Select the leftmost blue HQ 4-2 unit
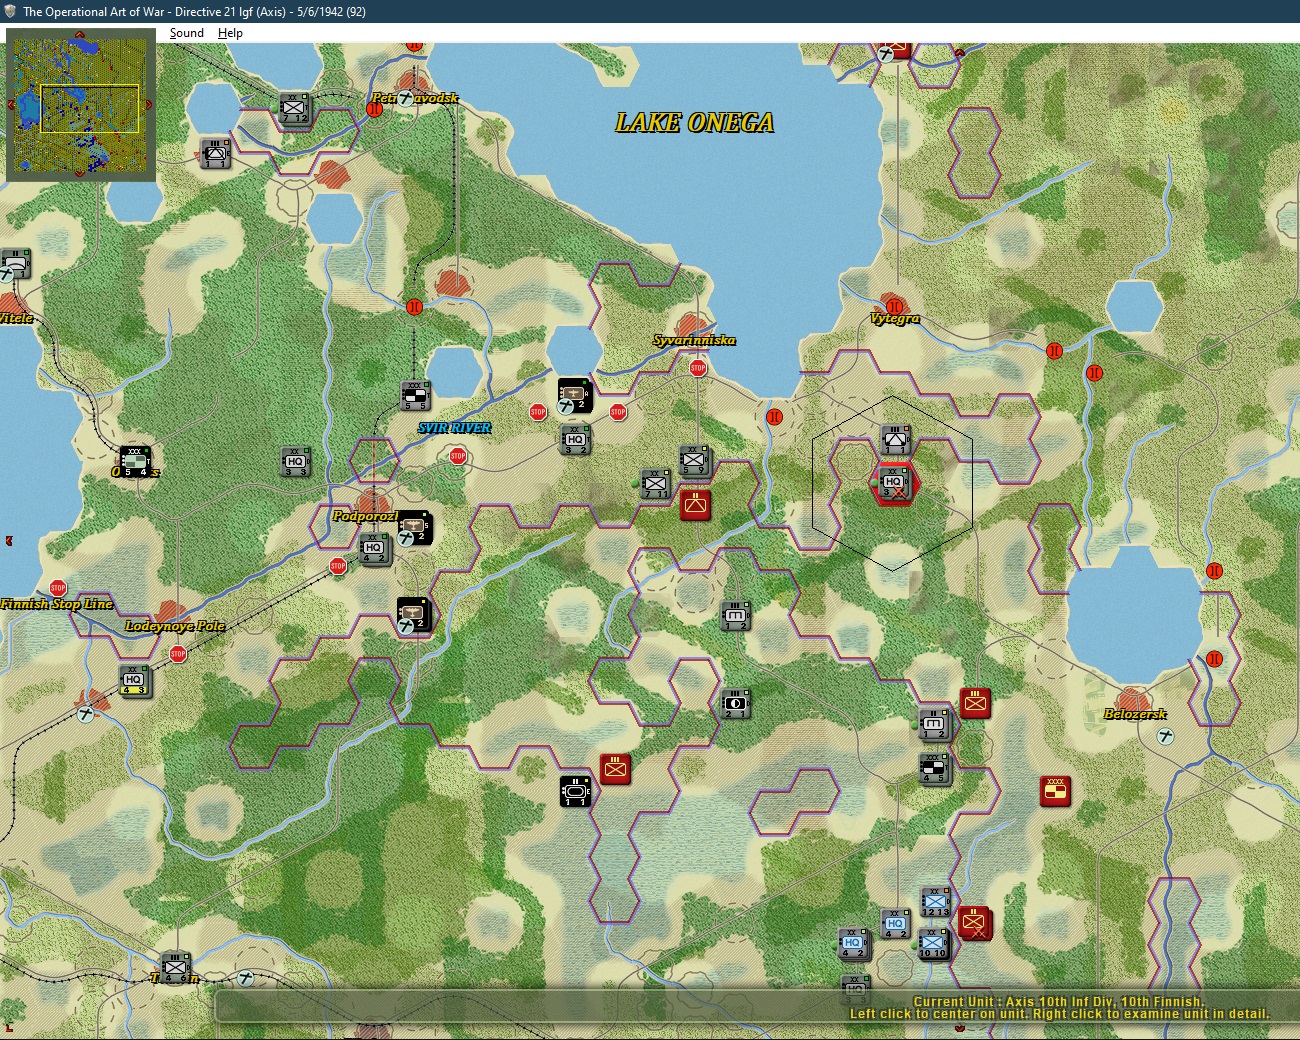The width and height of the screenshot is (1300, 1040). [x=853, y=944]
